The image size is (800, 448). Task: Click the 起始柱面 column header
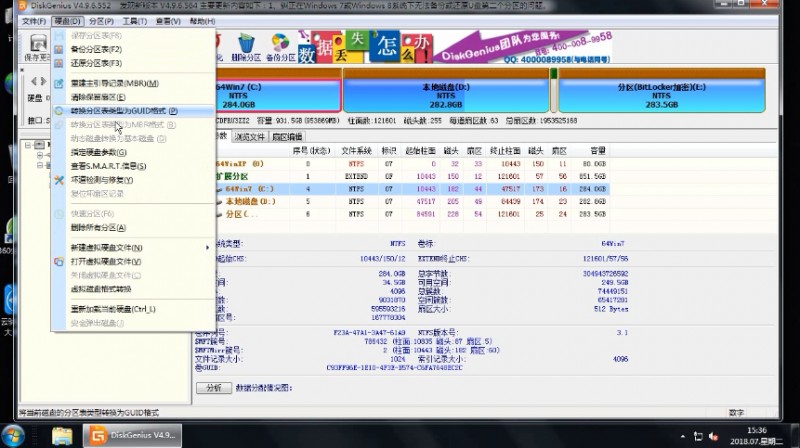(x=420, y=151)
